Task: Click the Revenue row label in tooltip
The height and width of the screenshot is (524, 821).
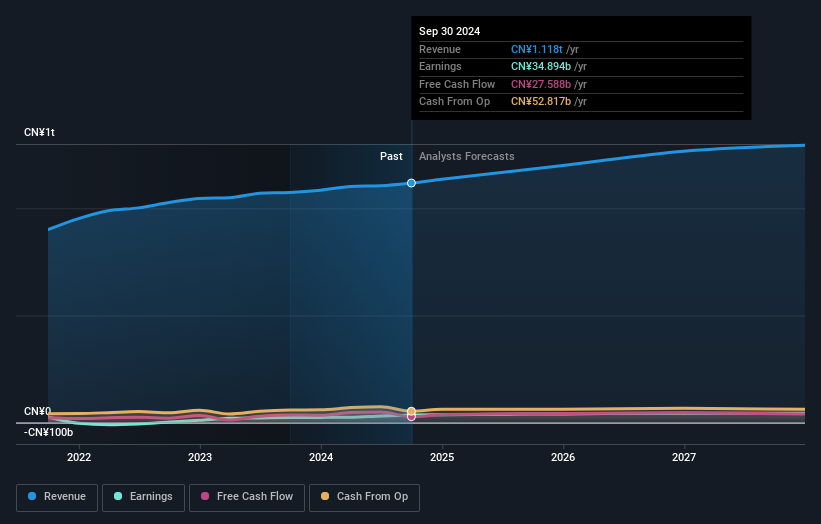Action: (x=440, y=49)
